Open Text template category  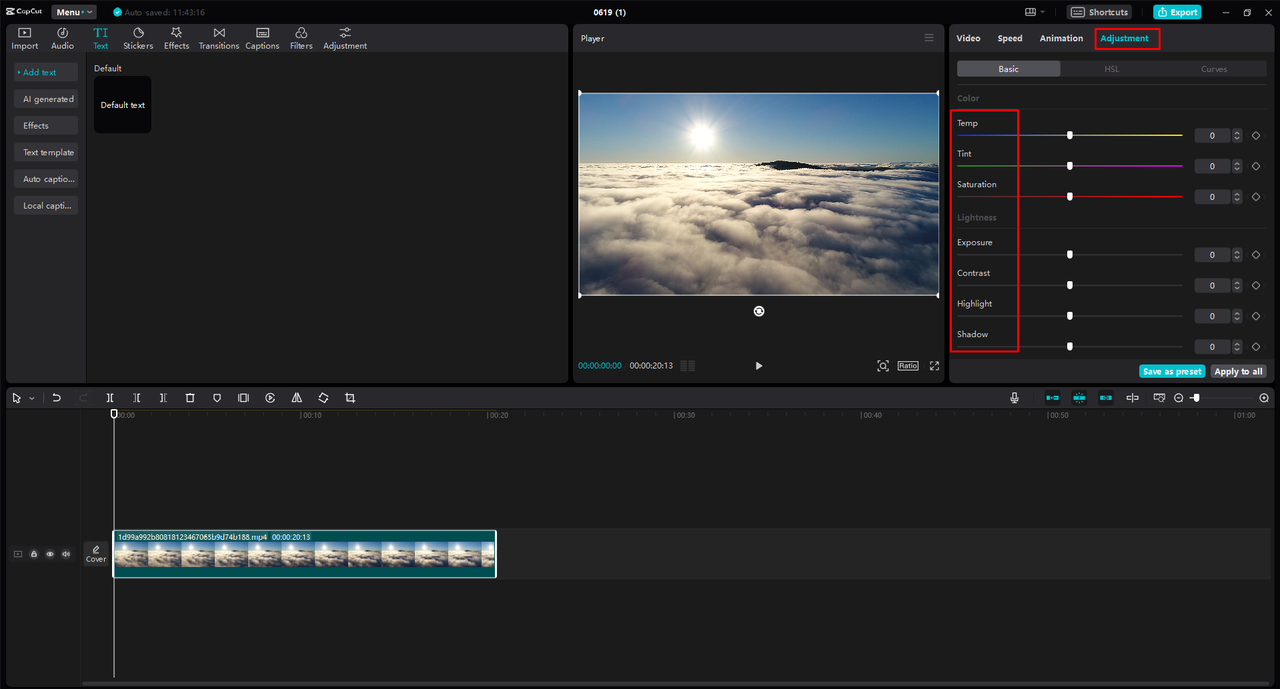tap(46, 152)
